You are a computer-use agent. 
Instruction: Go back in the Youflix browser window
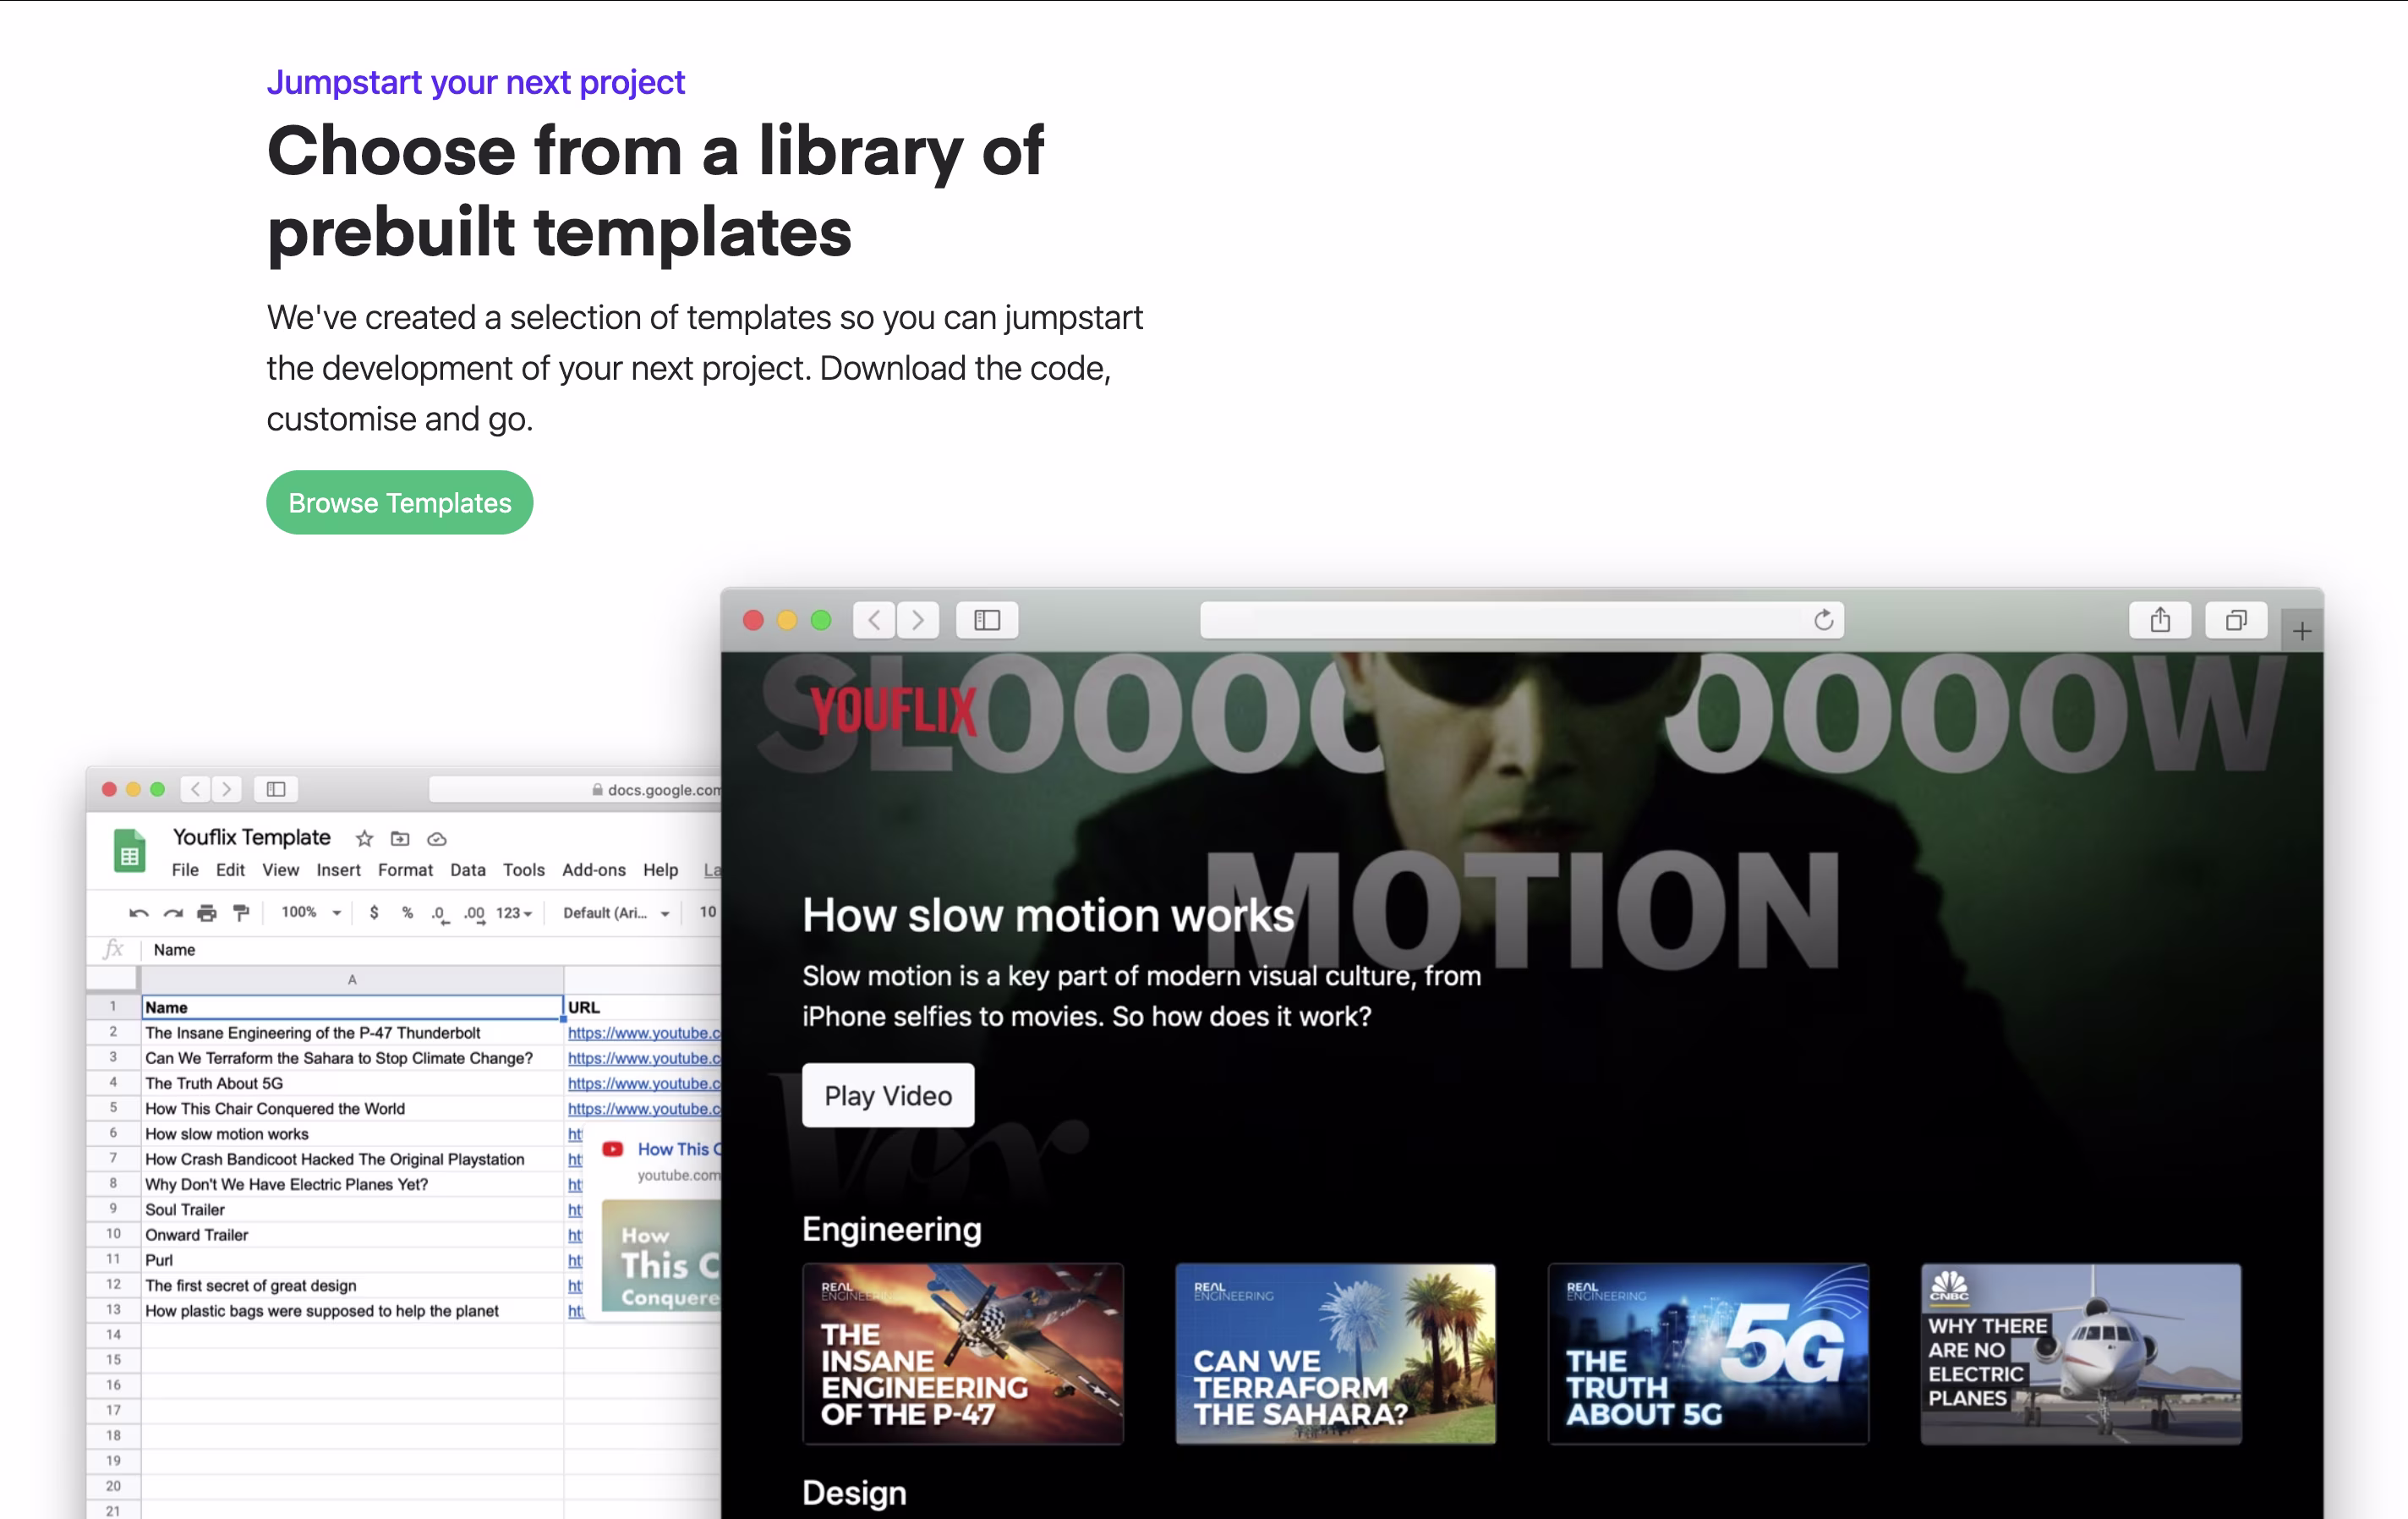tap(874, 620)
